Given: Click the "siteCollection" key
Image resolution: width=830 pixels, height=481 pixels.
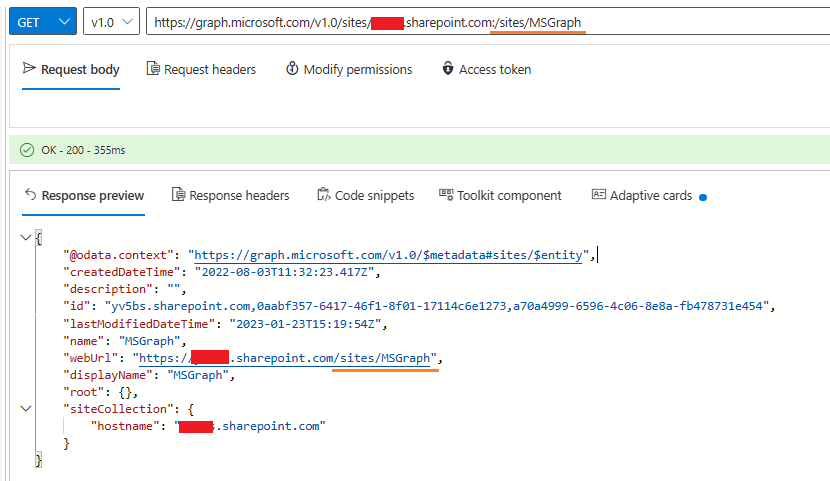Looking at the screenshot, I should [118, 409].
